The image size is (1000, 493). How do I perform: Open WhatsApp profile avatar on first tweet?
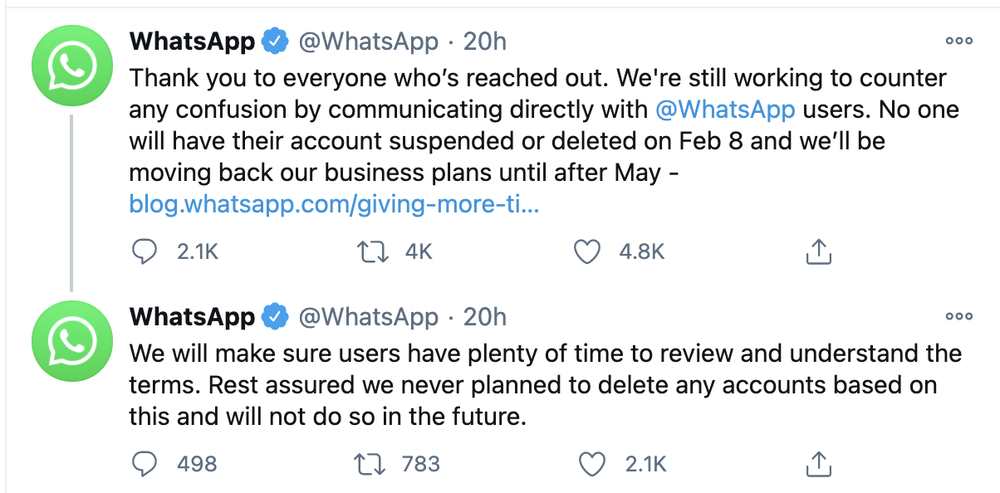click(x=71, y=65)
